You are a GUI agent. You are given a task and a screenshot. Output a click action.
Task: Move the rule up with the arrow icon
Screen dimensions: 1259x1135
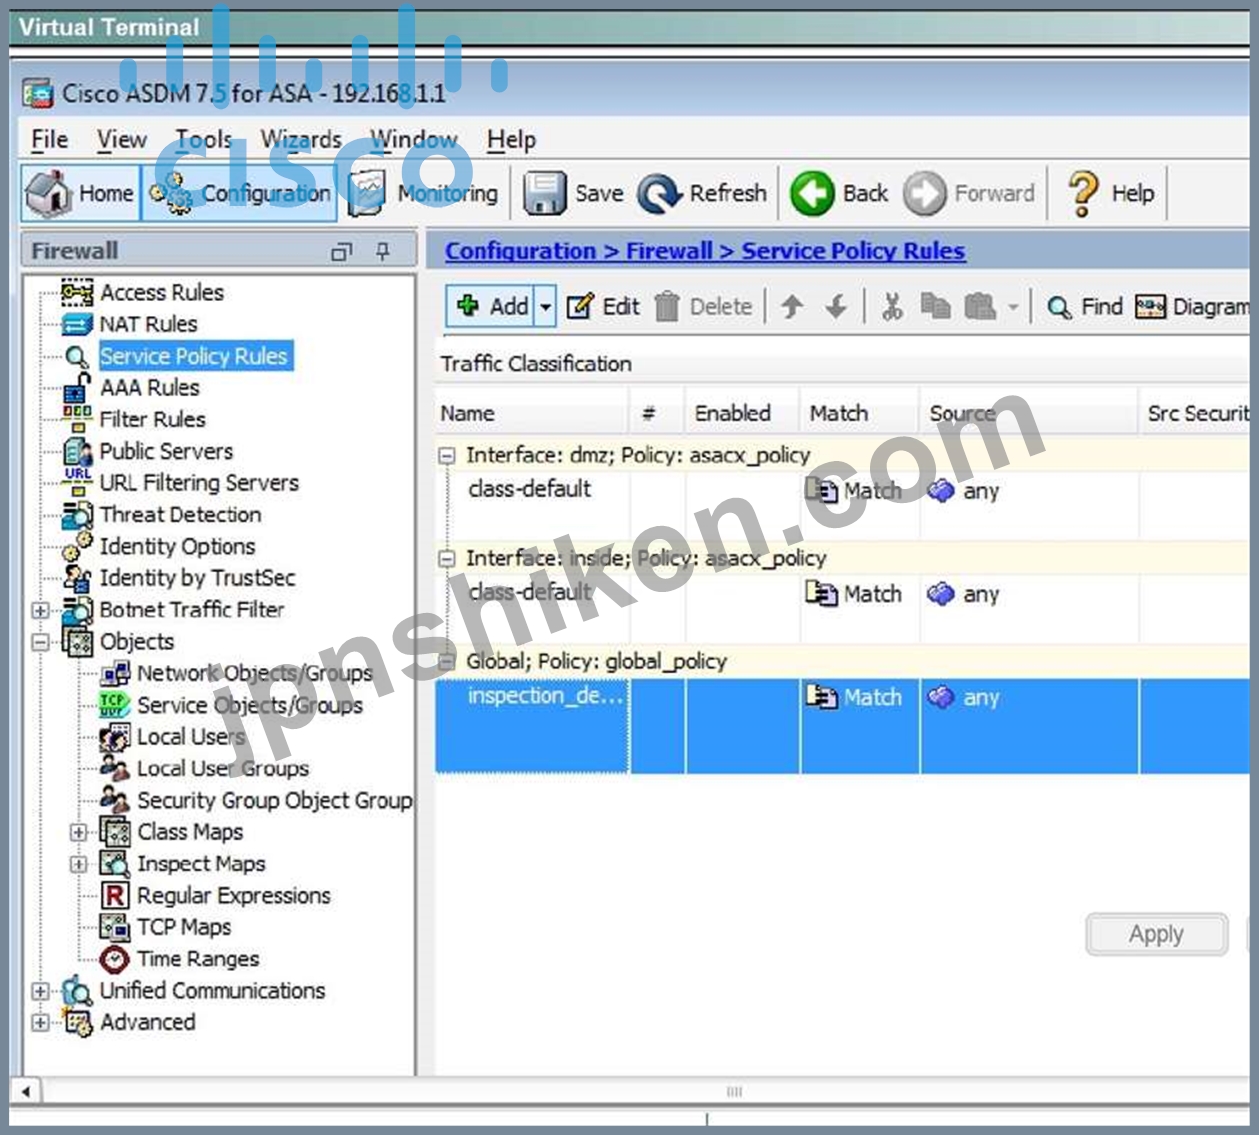click(792, 307)
